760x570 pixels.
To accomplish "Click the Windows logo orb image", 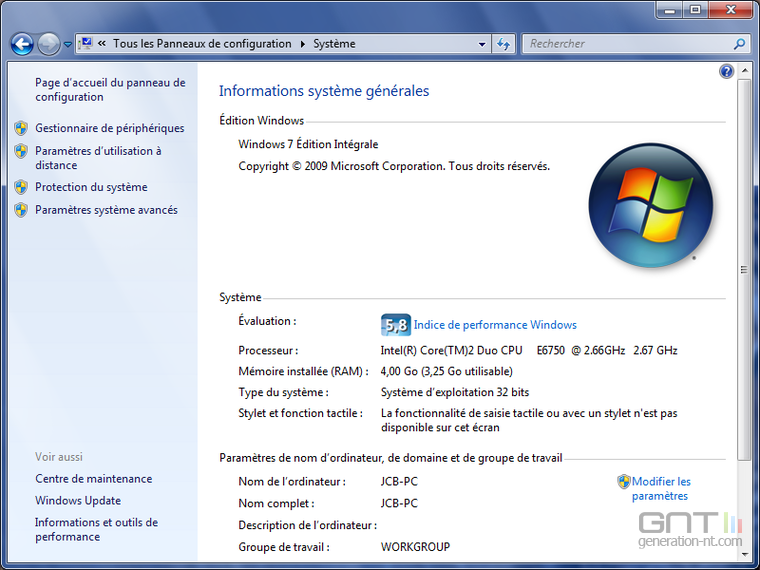I will tap(650, 206).
